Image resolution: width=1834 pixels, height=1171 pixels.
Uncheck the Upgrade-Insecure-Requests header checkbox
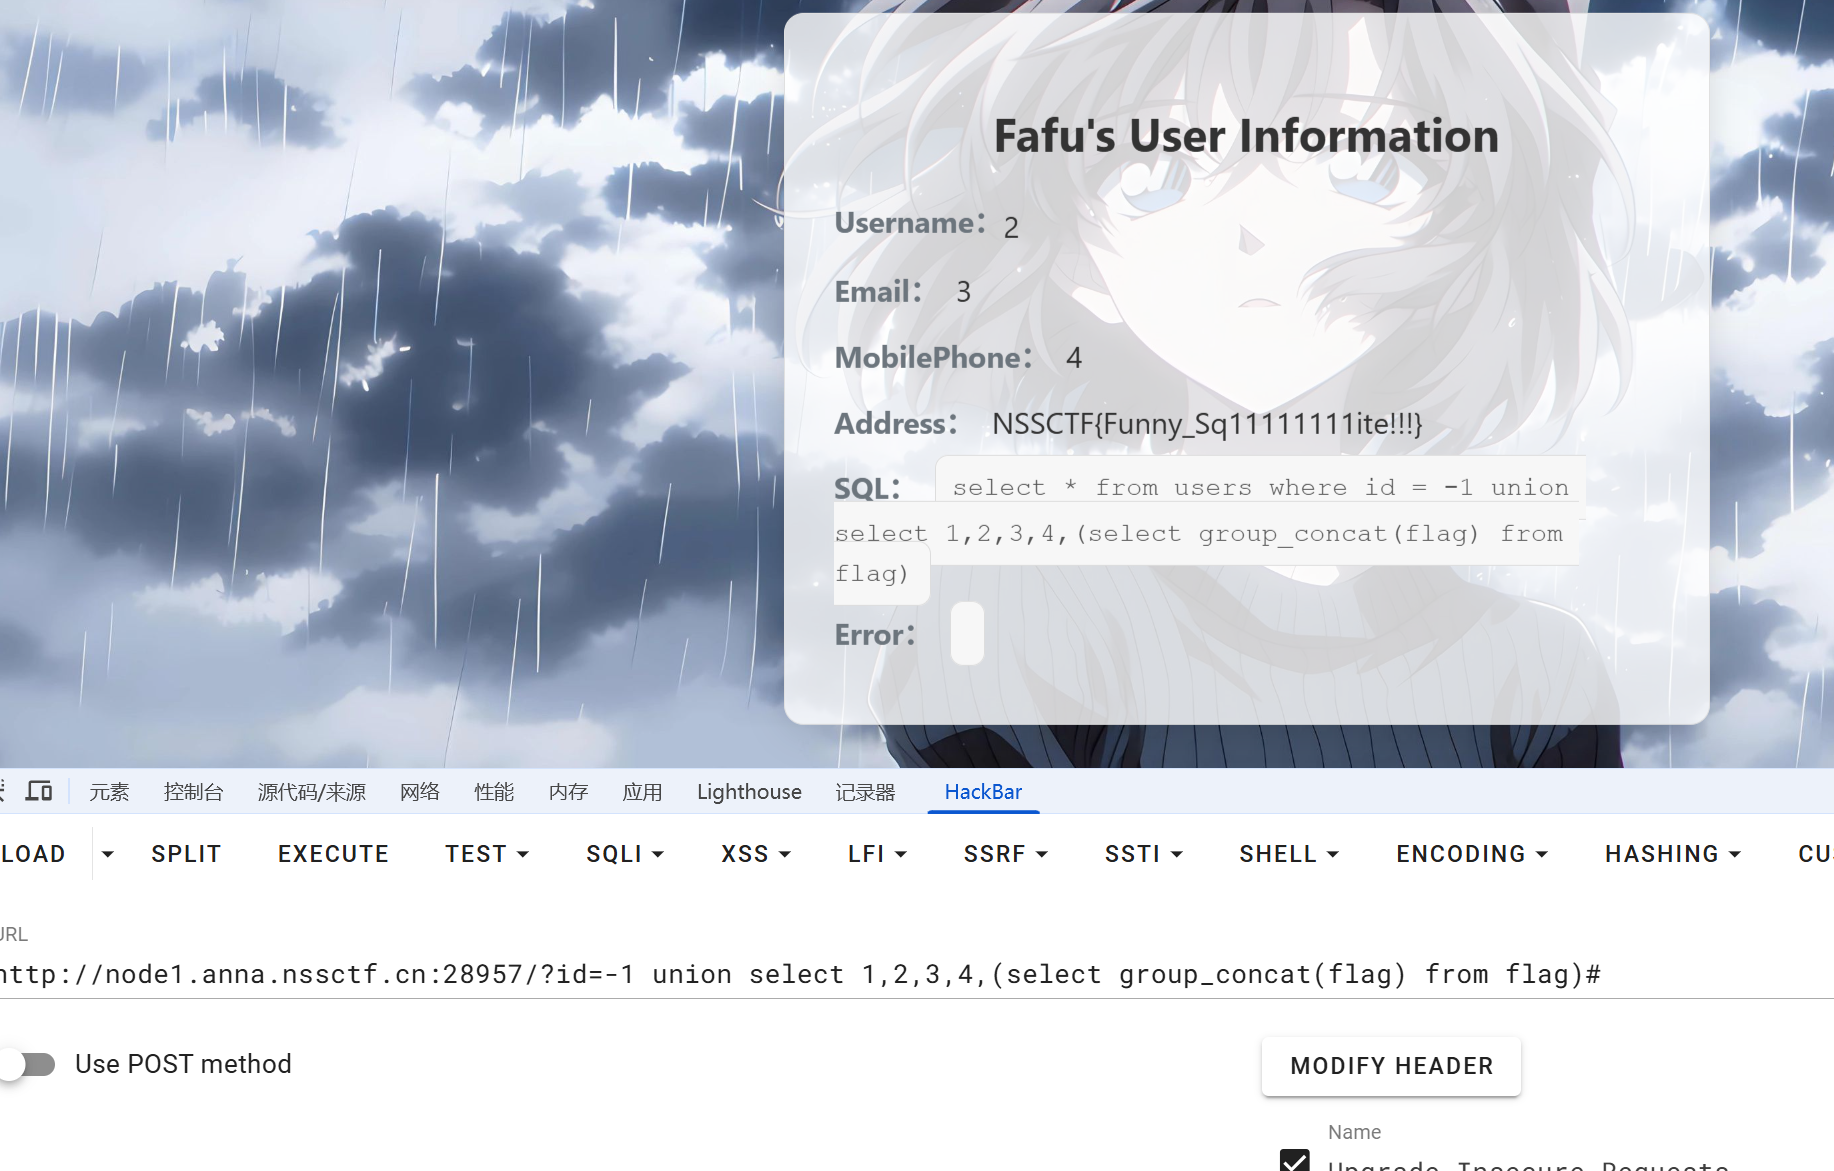[1295, 1162]
